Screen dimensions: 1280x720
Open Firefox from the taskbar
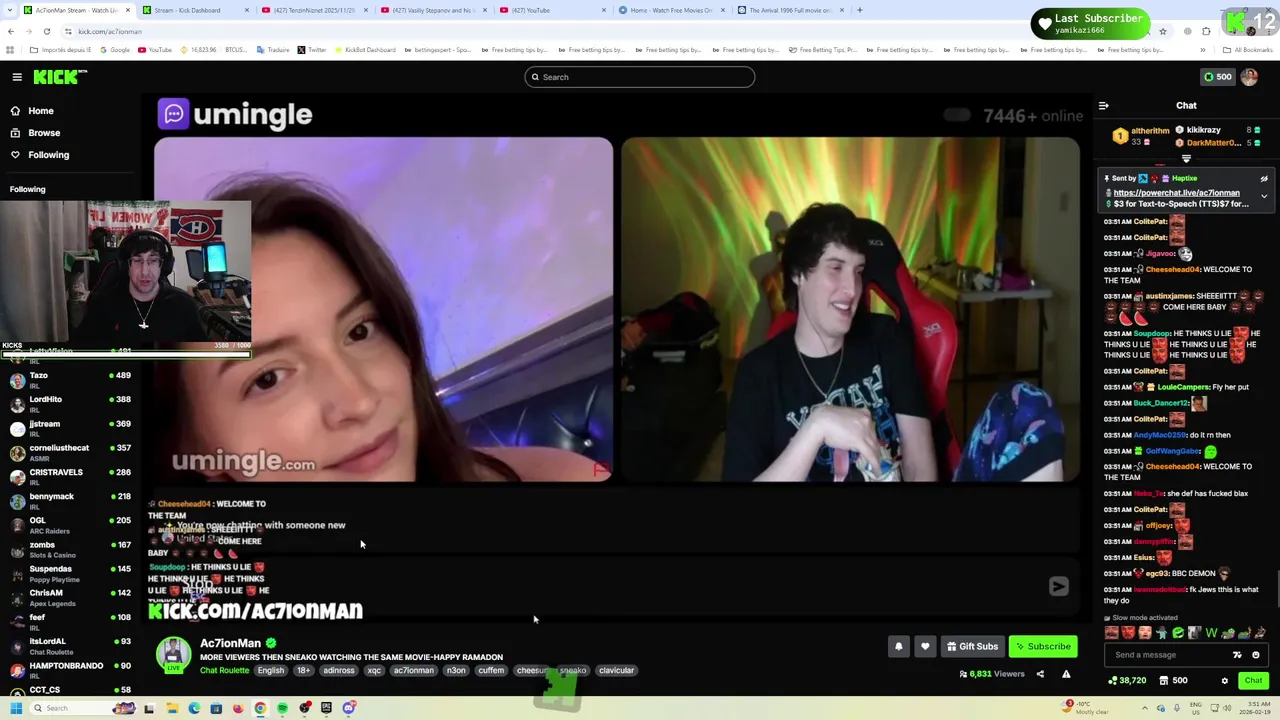point(238,708)
